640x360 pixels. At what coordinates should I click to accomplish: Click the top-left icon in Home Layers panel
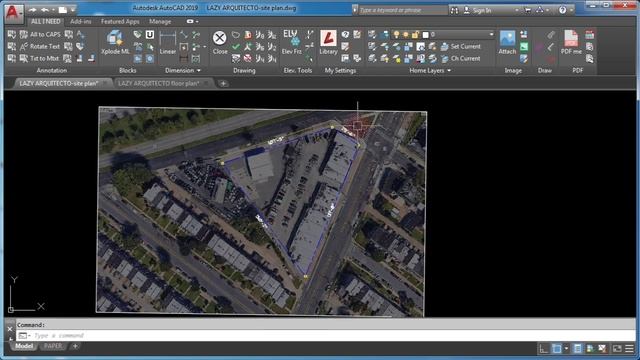tap(371, 35)
